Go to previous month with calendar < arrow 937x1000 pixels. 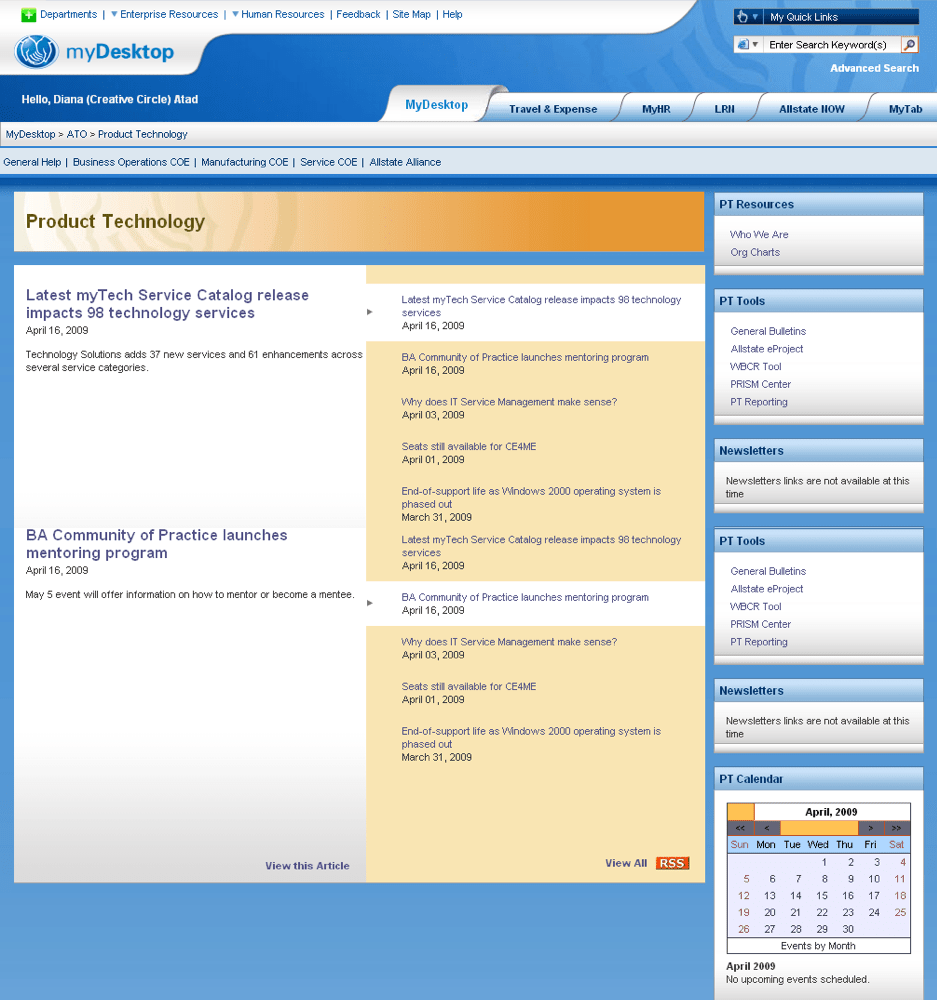point(767,828)
